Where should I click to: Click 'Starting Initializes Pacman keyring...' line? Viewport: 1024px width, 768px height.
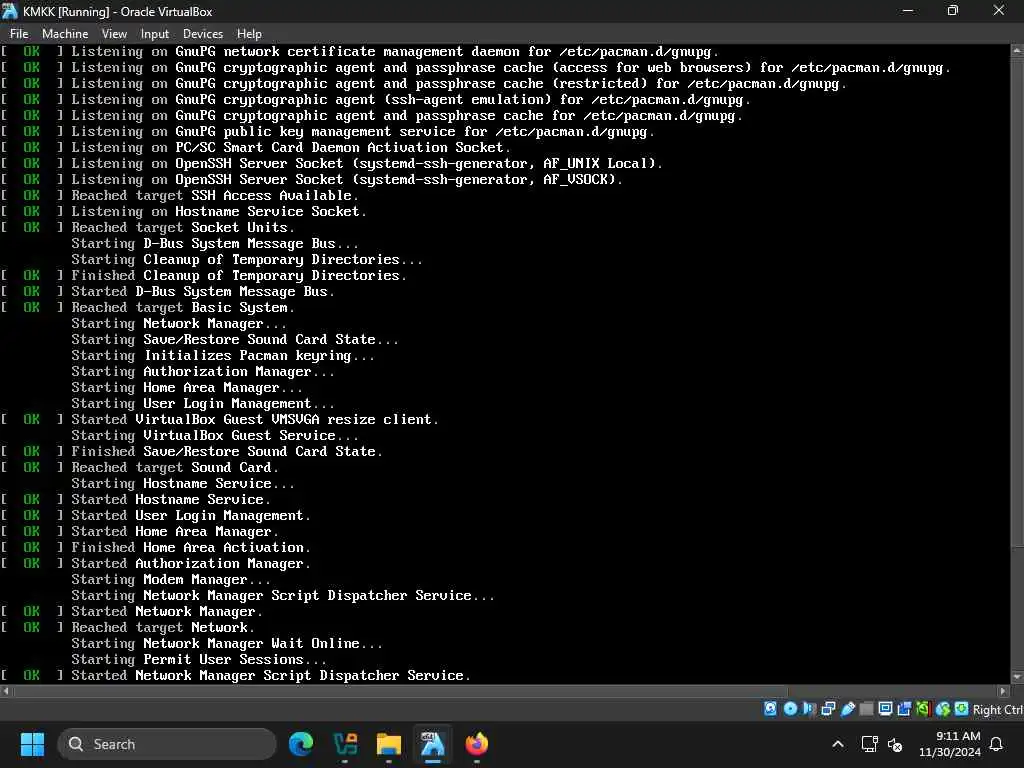(223, 356)
